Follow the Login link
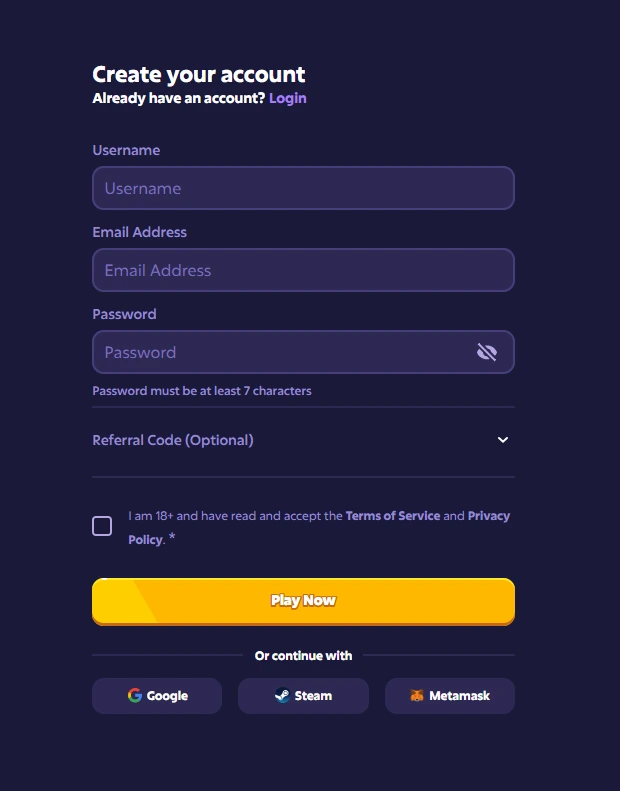Image resolution: width=620 pixels, height=791 pixels. point(288,98)
